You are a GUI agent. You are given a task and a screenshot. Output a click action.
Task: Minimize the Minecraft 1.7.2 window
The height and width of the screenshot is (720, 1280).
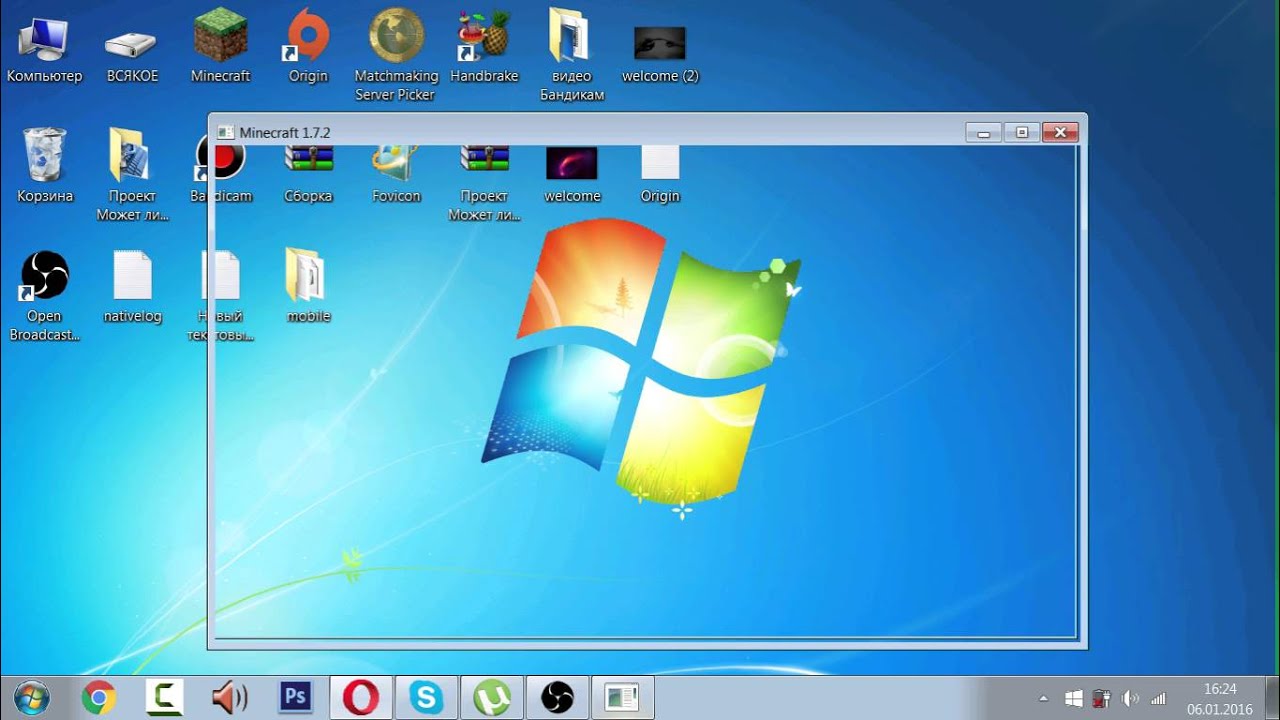(x=984, y=132)
